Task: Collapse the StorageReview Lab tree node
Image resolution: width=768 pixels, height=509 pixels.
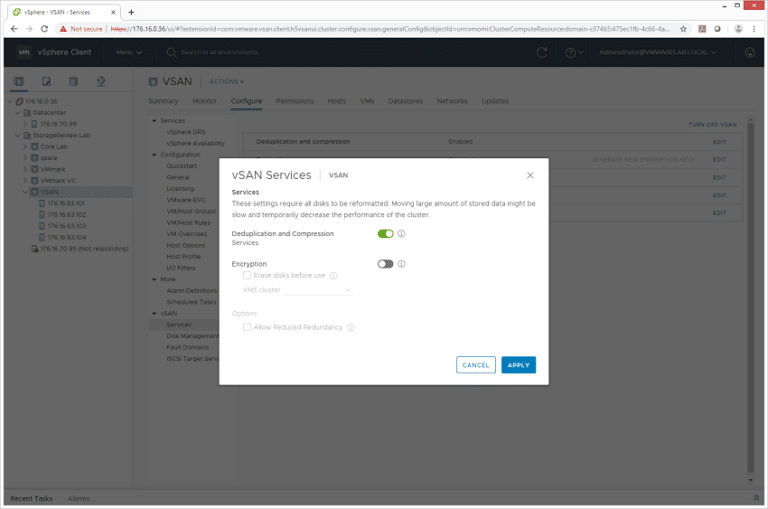Action: click(18, 135)
